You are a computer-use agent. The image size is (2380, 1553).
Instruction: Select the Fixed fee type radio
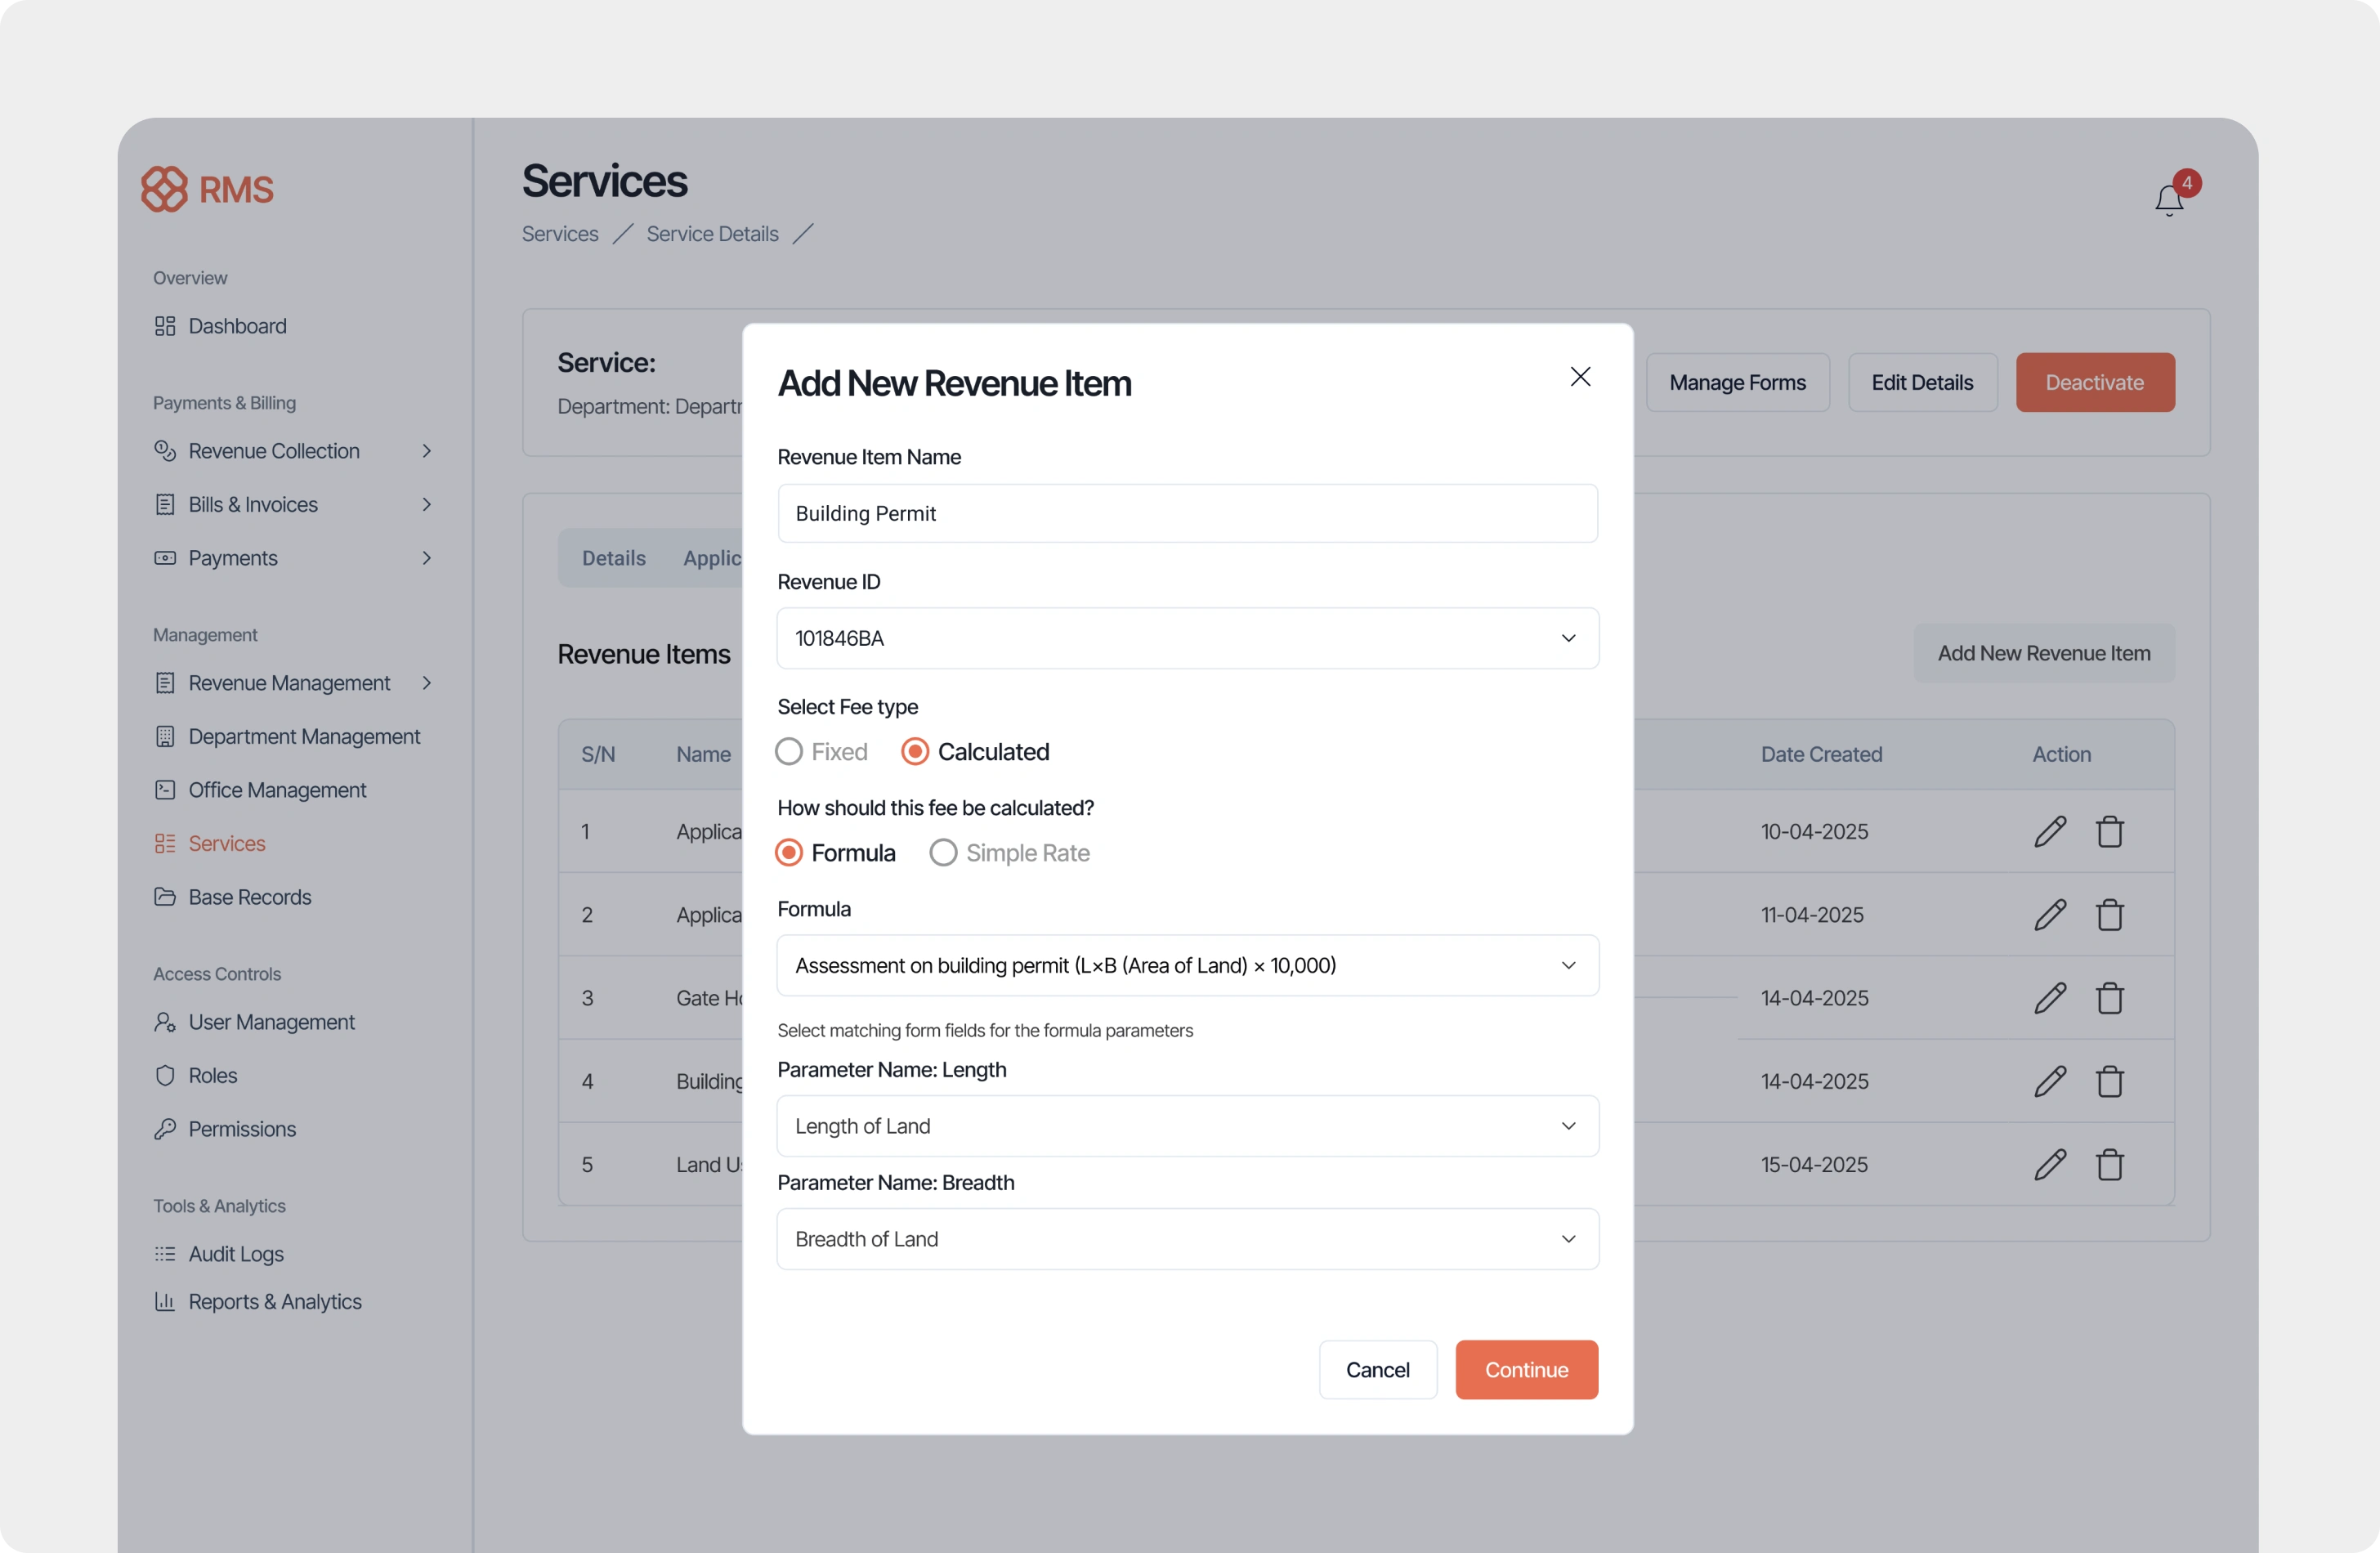(789, 752)
